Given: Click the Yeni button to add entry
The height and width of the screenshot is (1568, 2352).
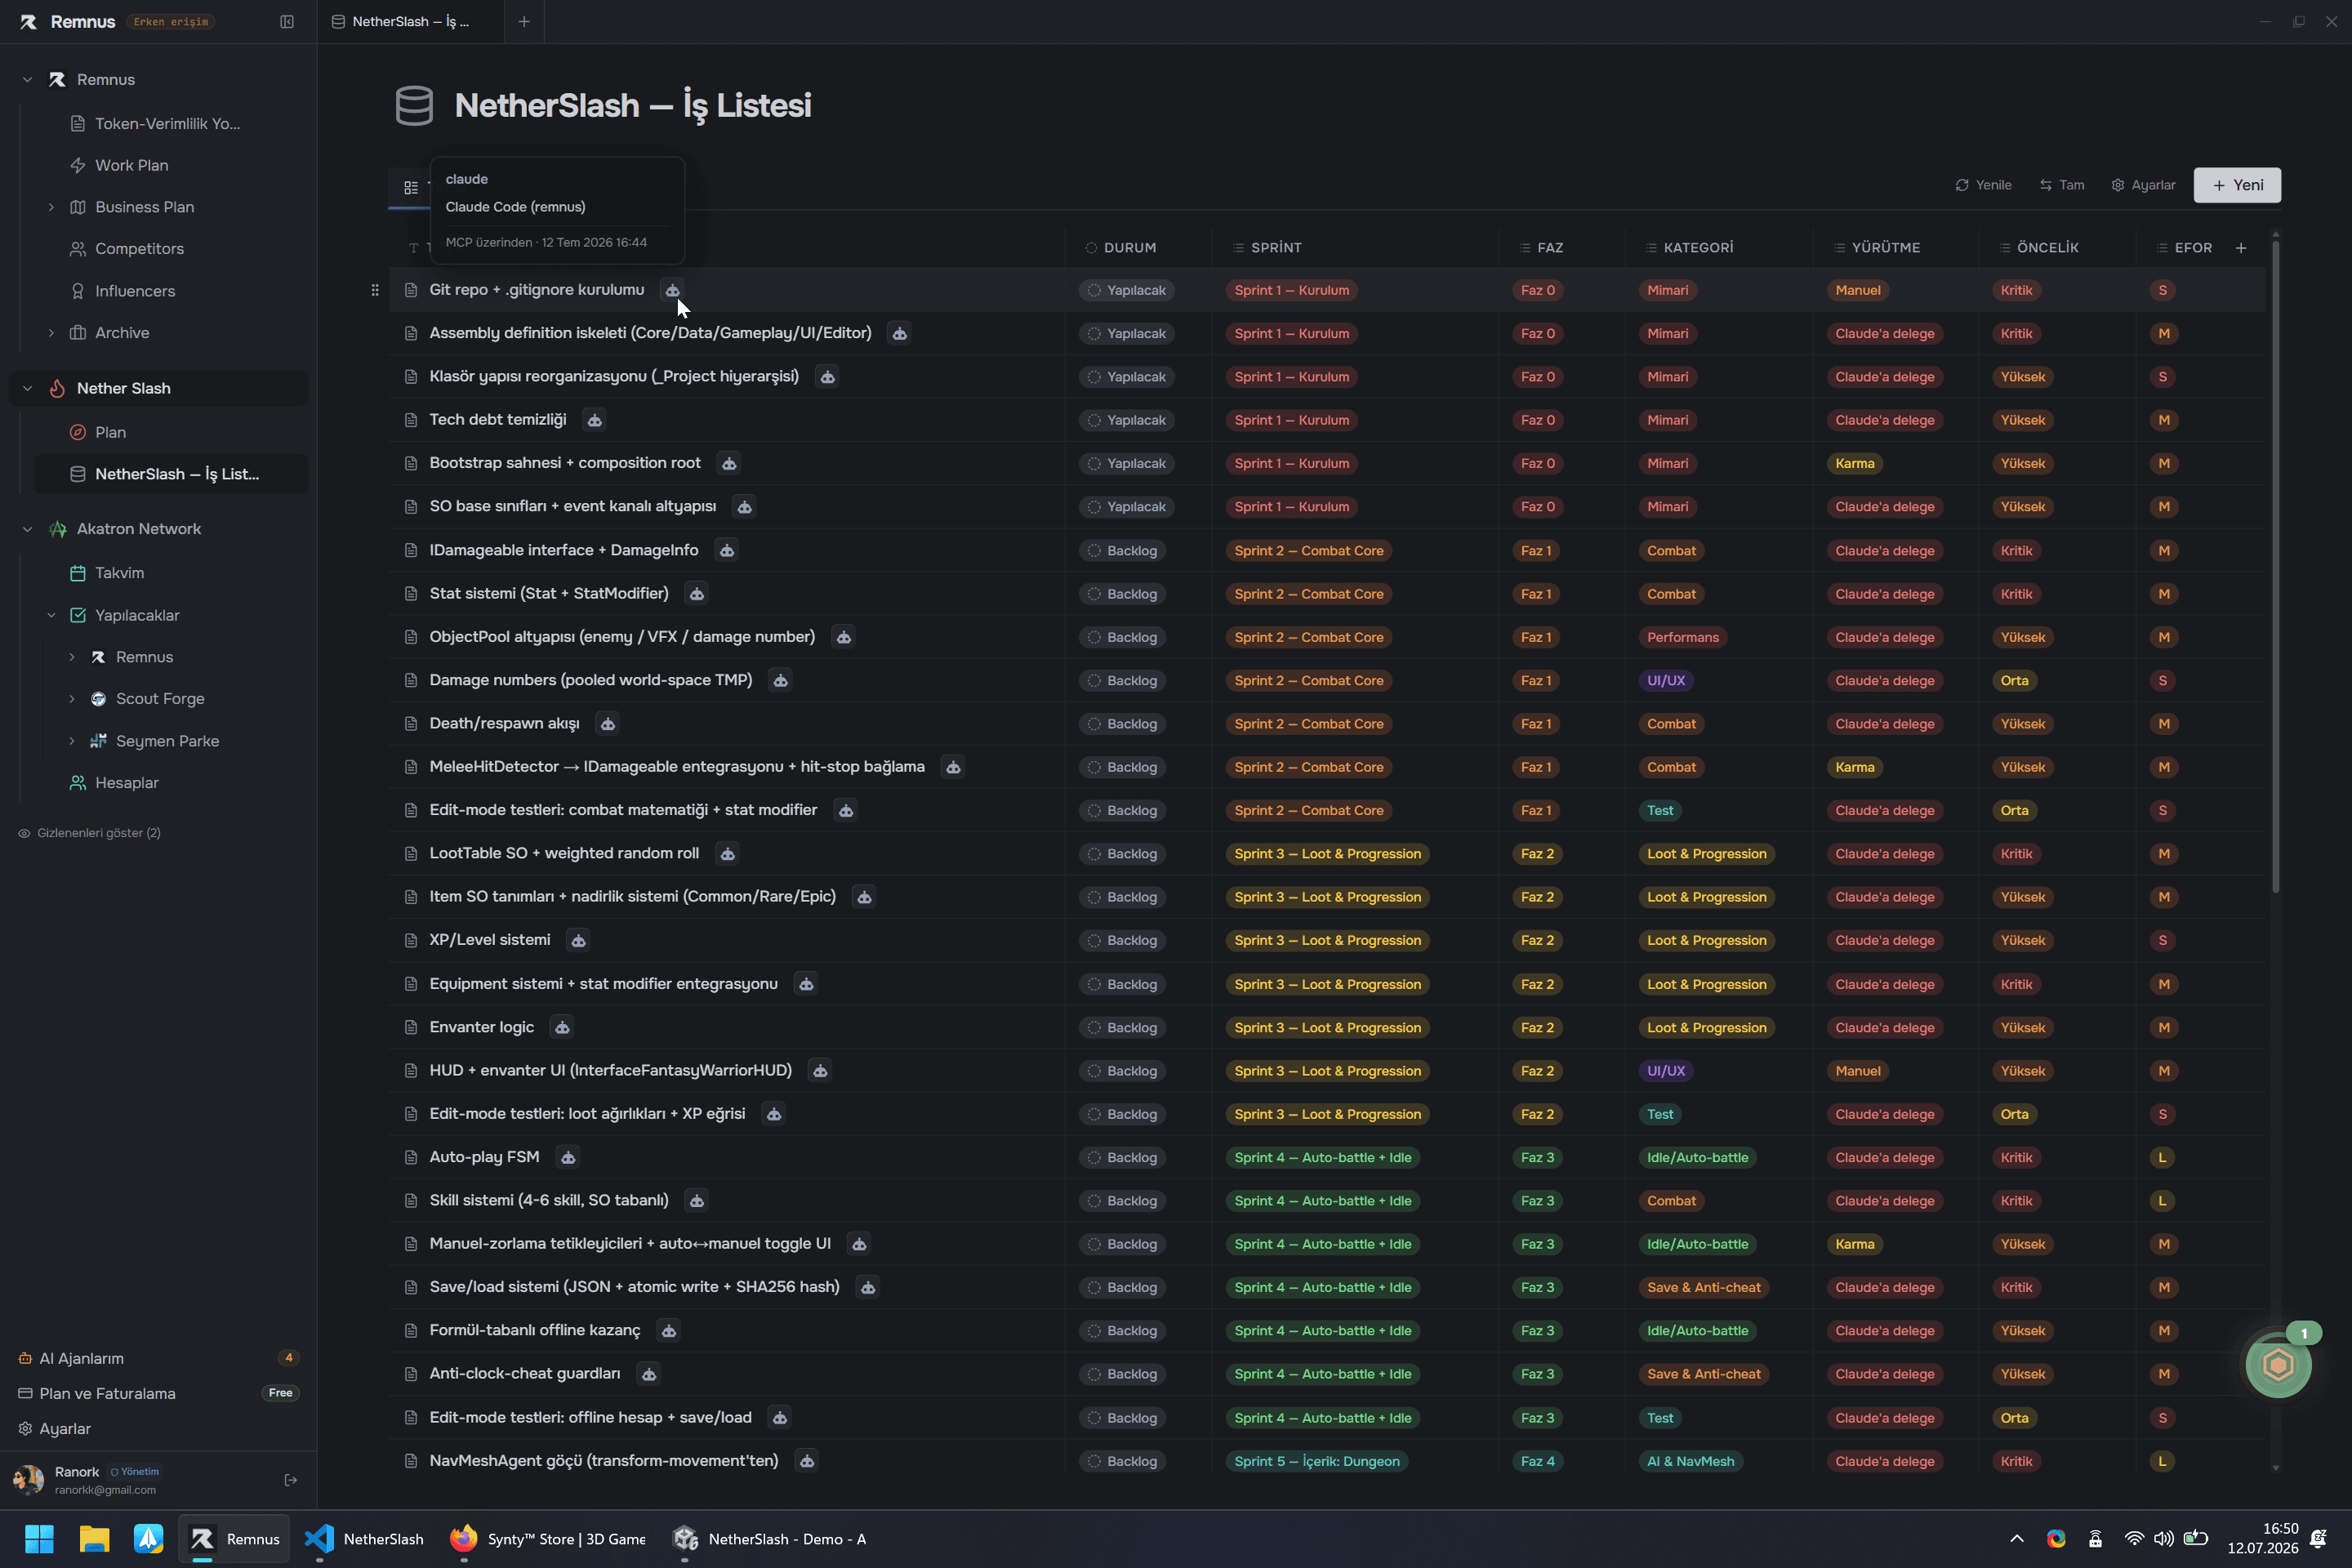Looking at the screenshot, I should click(x=2238, y=185).
